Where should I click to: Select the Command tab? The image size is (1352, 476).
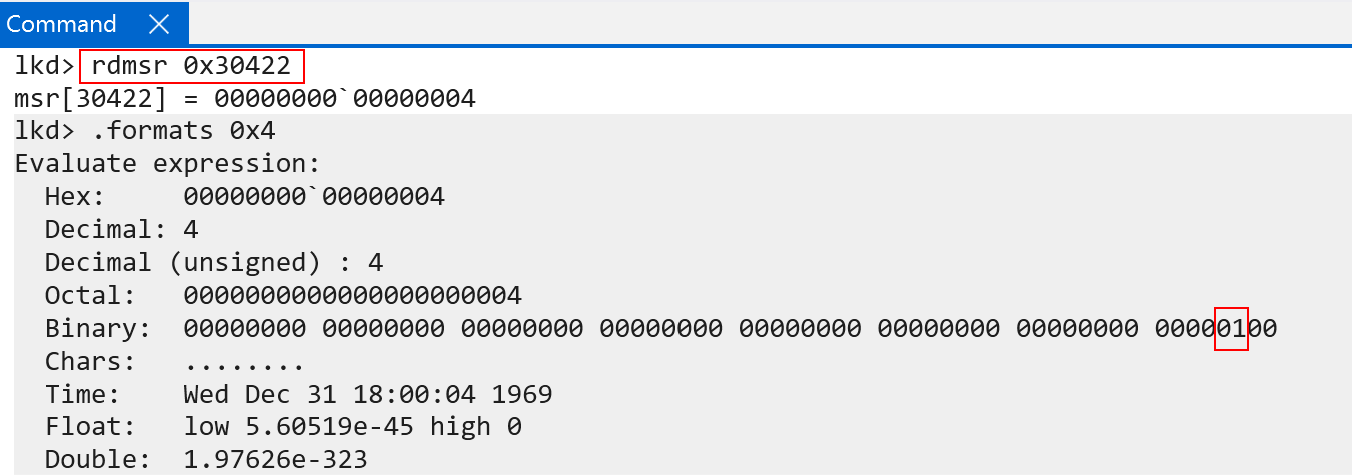(62, 24)
